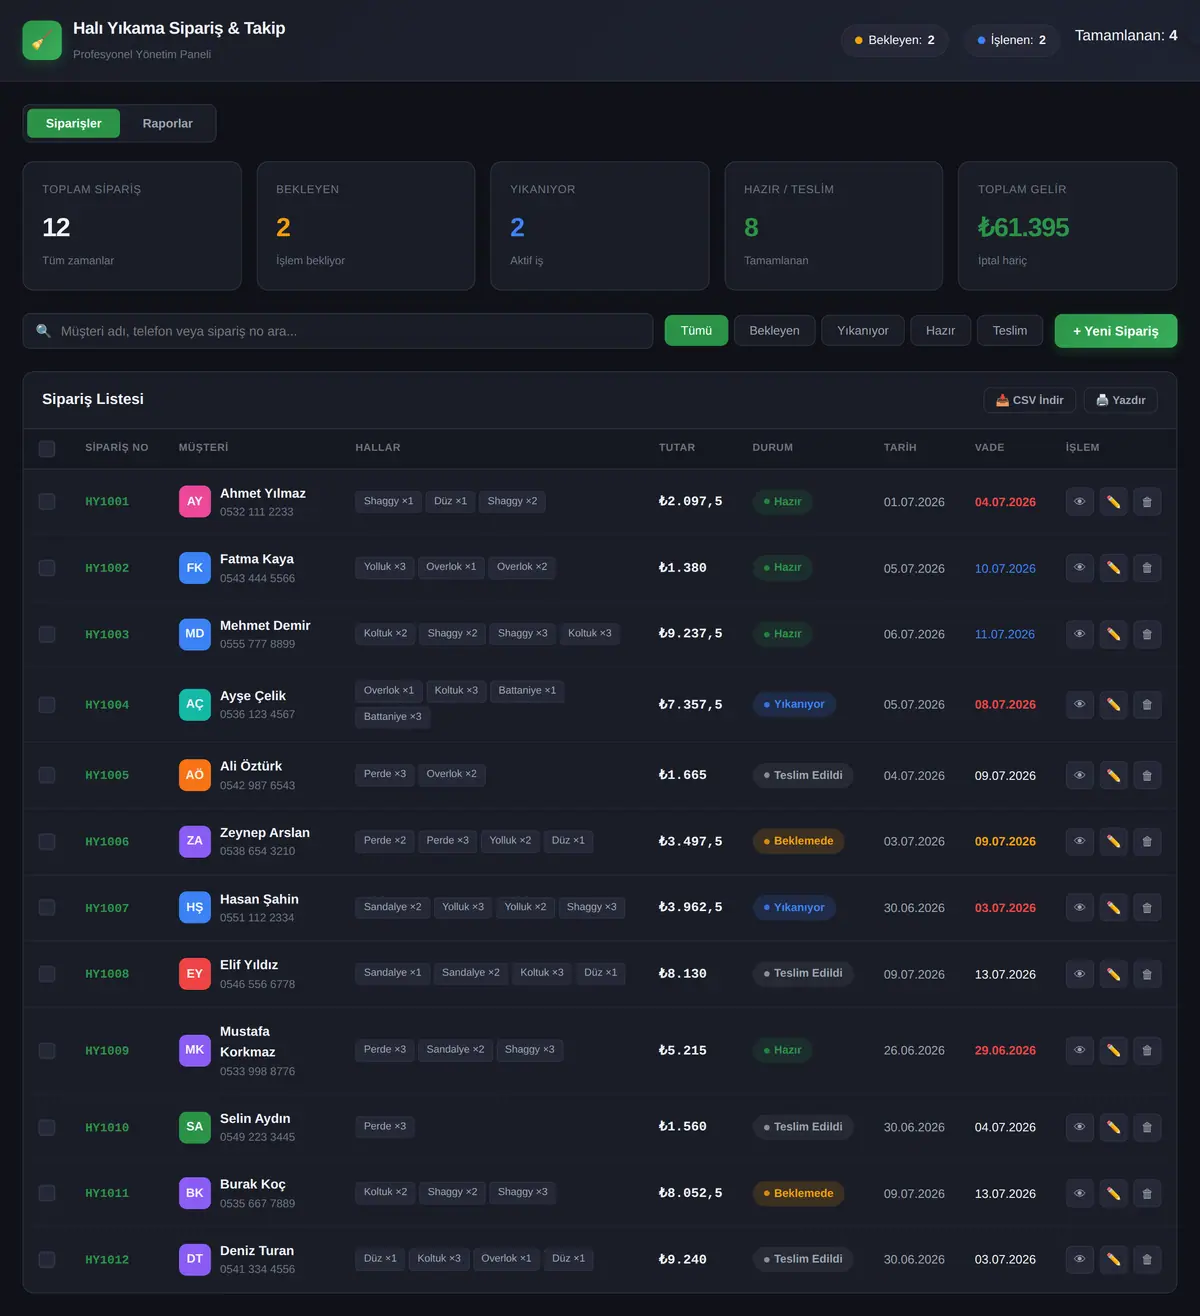Screen dimensions: 1200x1316
Task: Tick the checkbox for order HY1006
Action: (x=47, y=842)
